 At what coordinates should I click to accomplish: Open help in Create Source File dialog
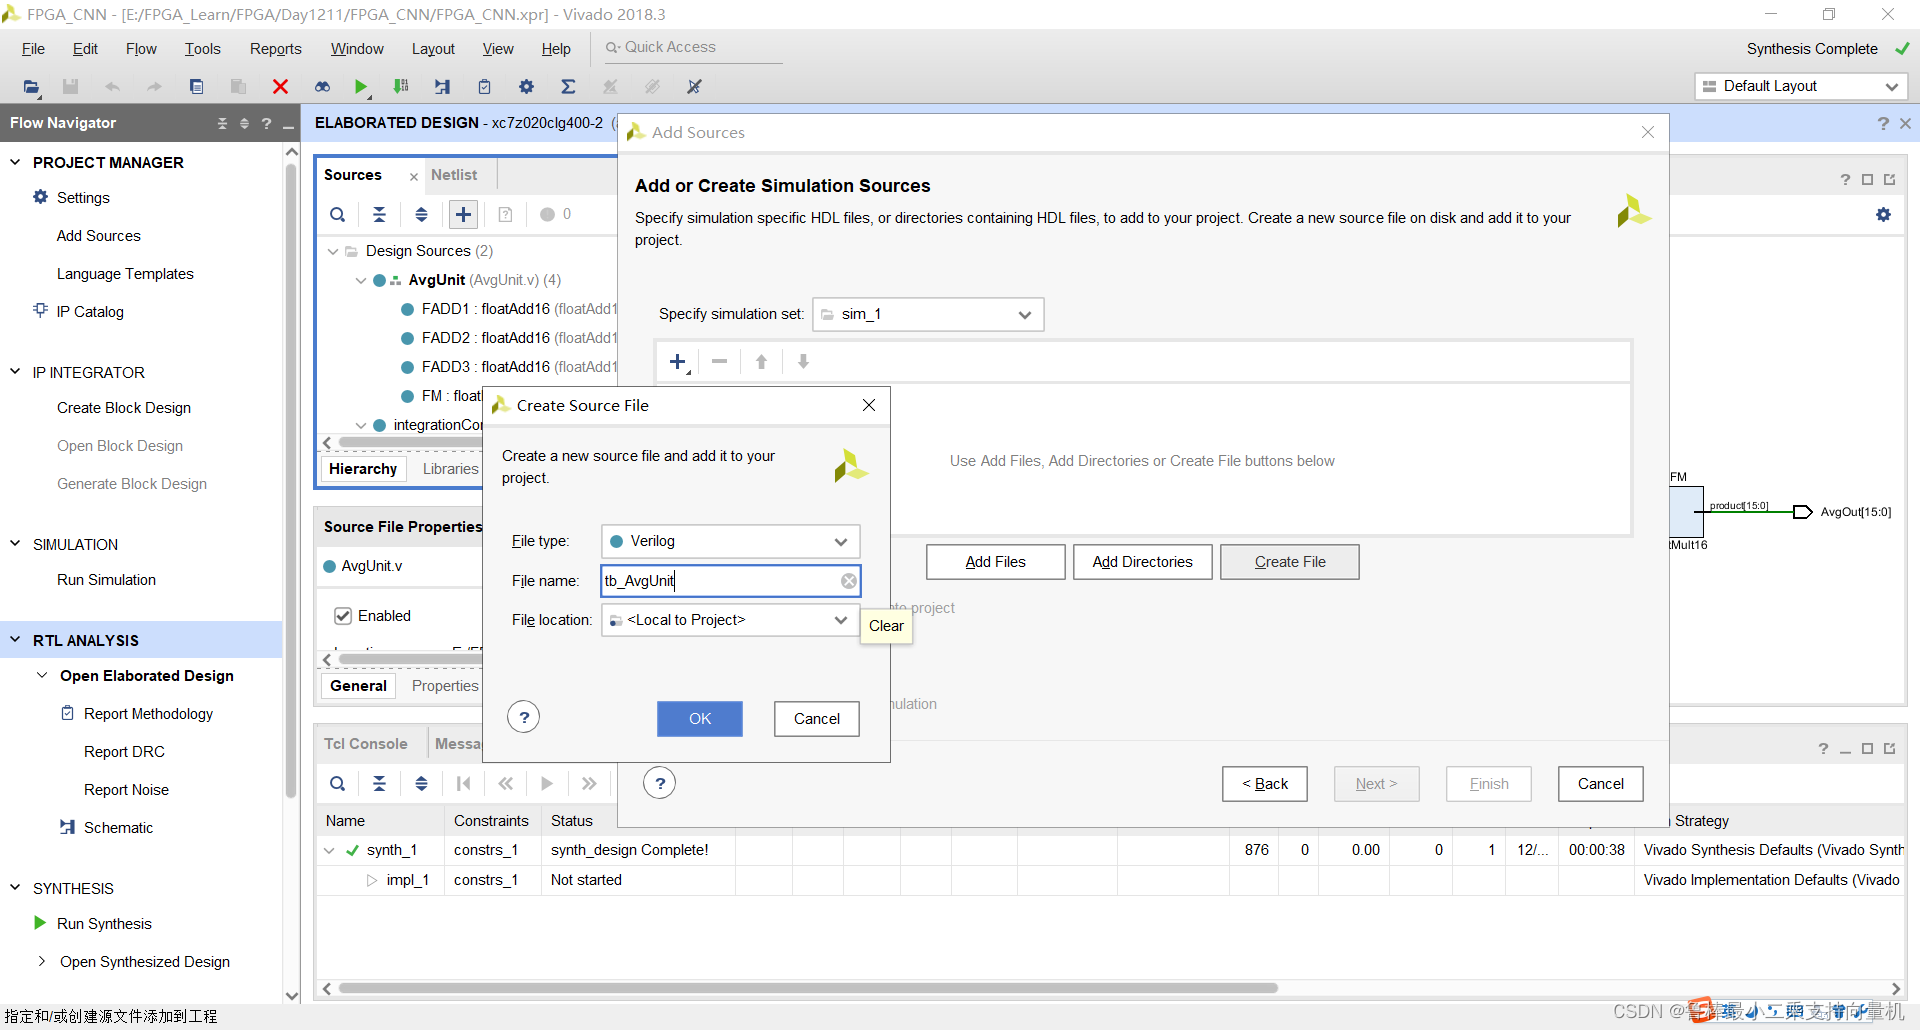click(524, 717)
